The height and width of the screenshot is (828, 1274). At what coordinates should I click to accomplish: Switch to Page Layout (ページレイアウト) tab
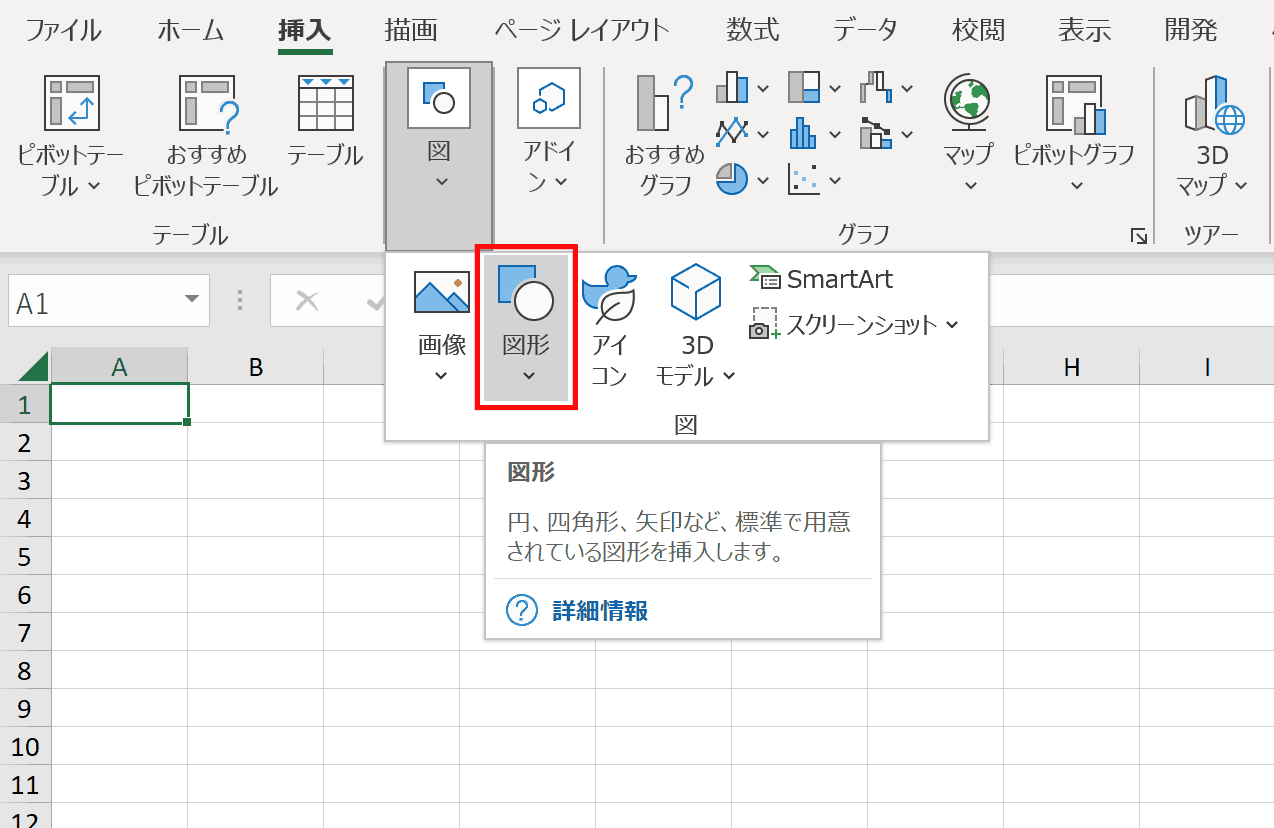(581, 30)
